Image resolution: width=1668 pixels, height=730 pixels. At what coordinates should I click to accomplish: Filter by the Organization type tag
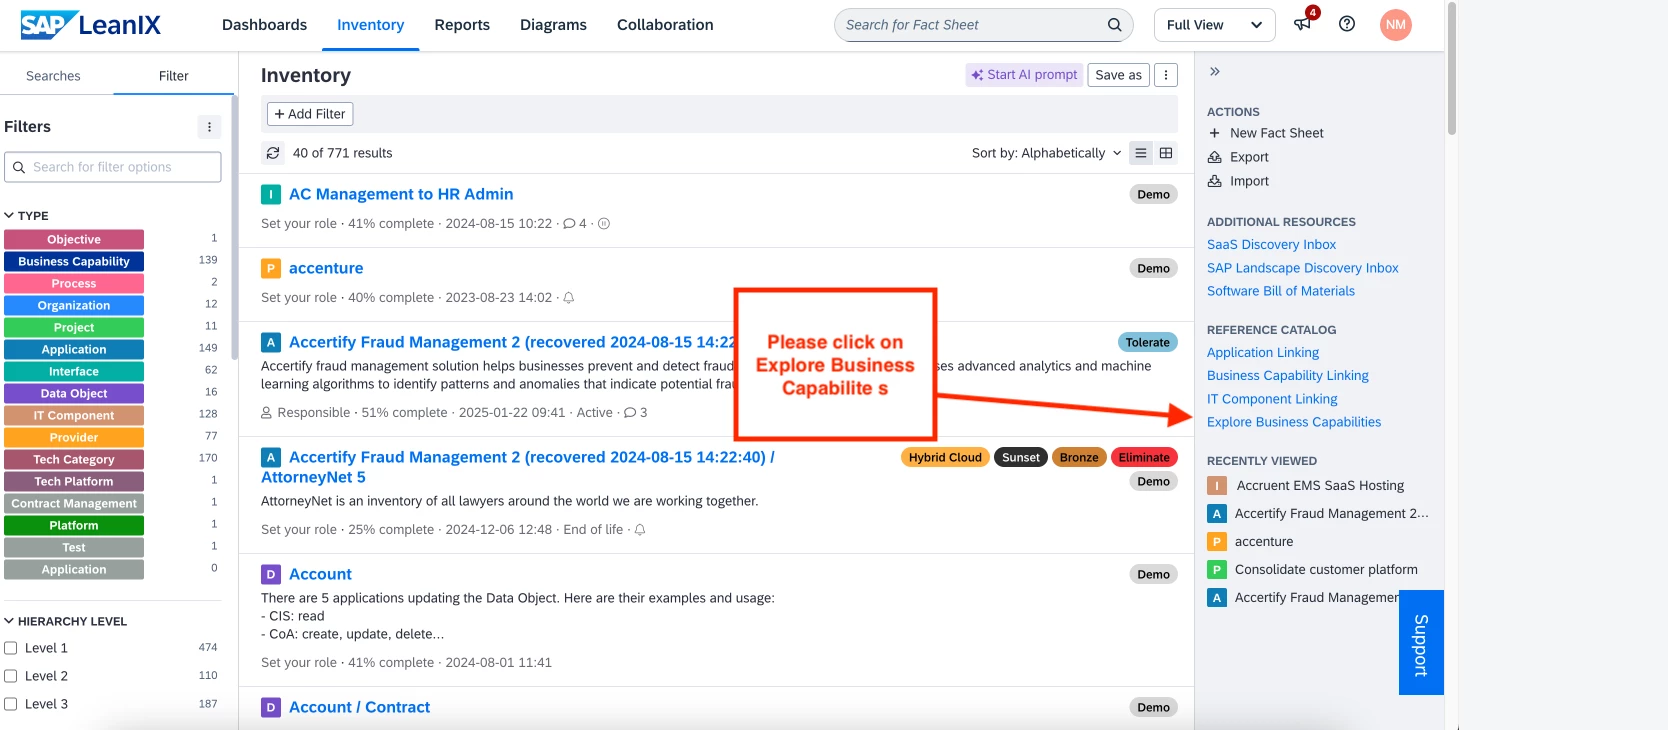[74, 306]
